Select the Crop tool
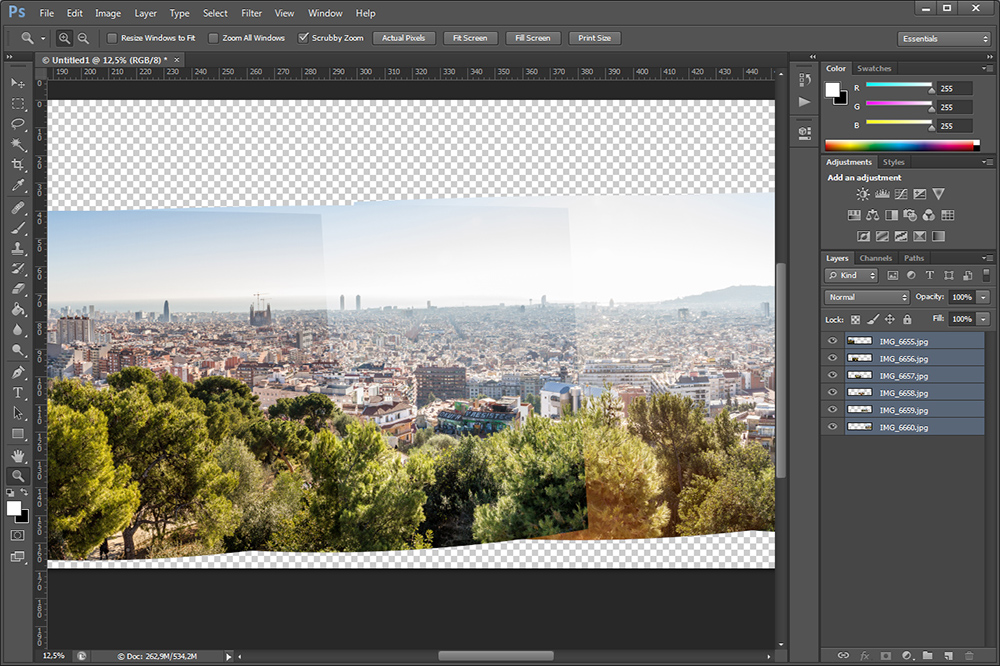Viewport: 1000px width, 666px height. 18,165
